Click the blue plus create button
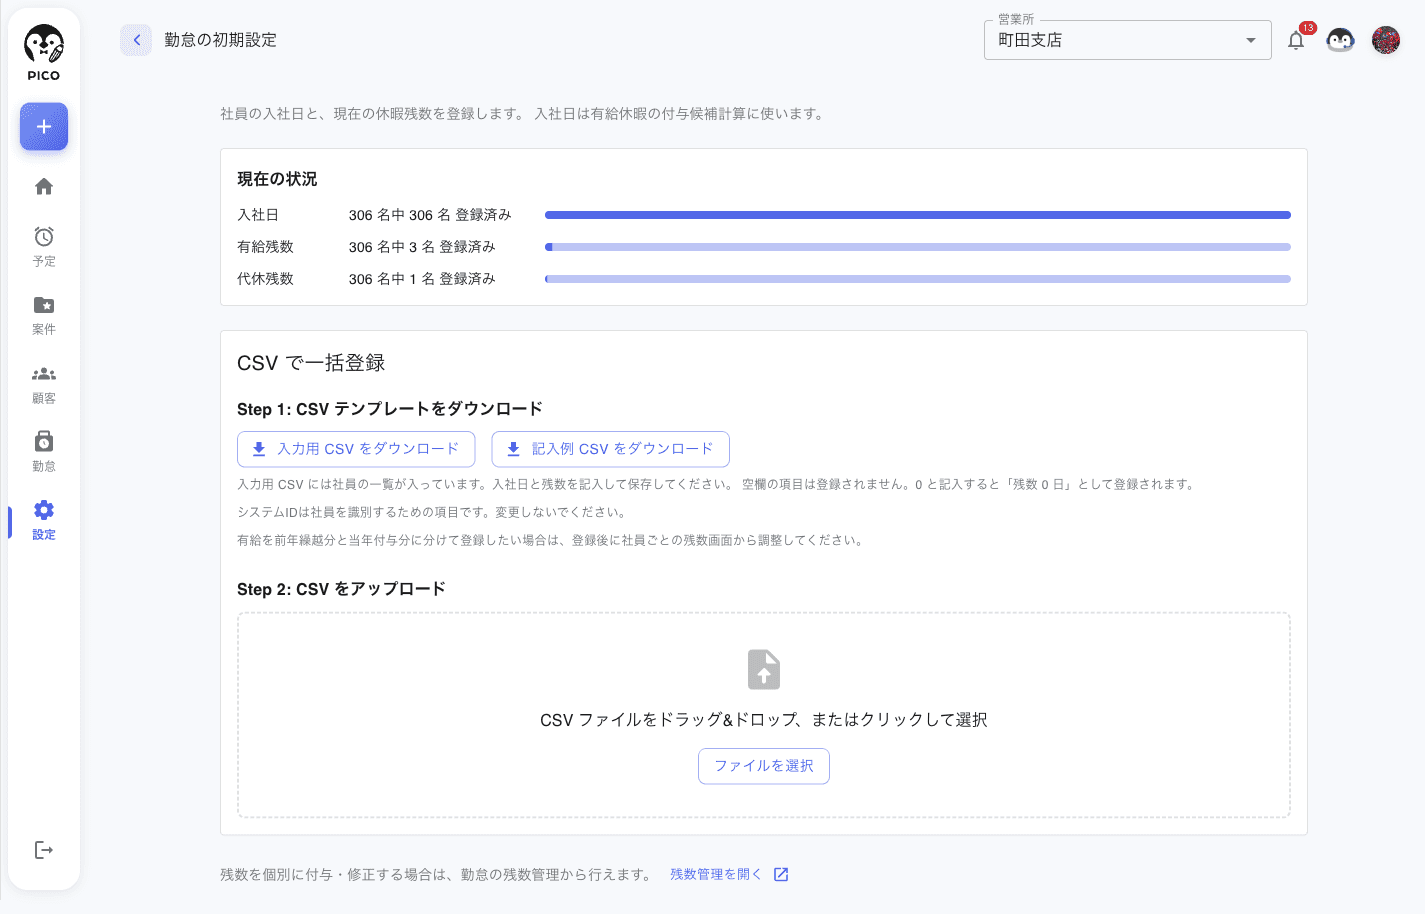The width and height of the screenshot is (1425, 914). point(44,127)
